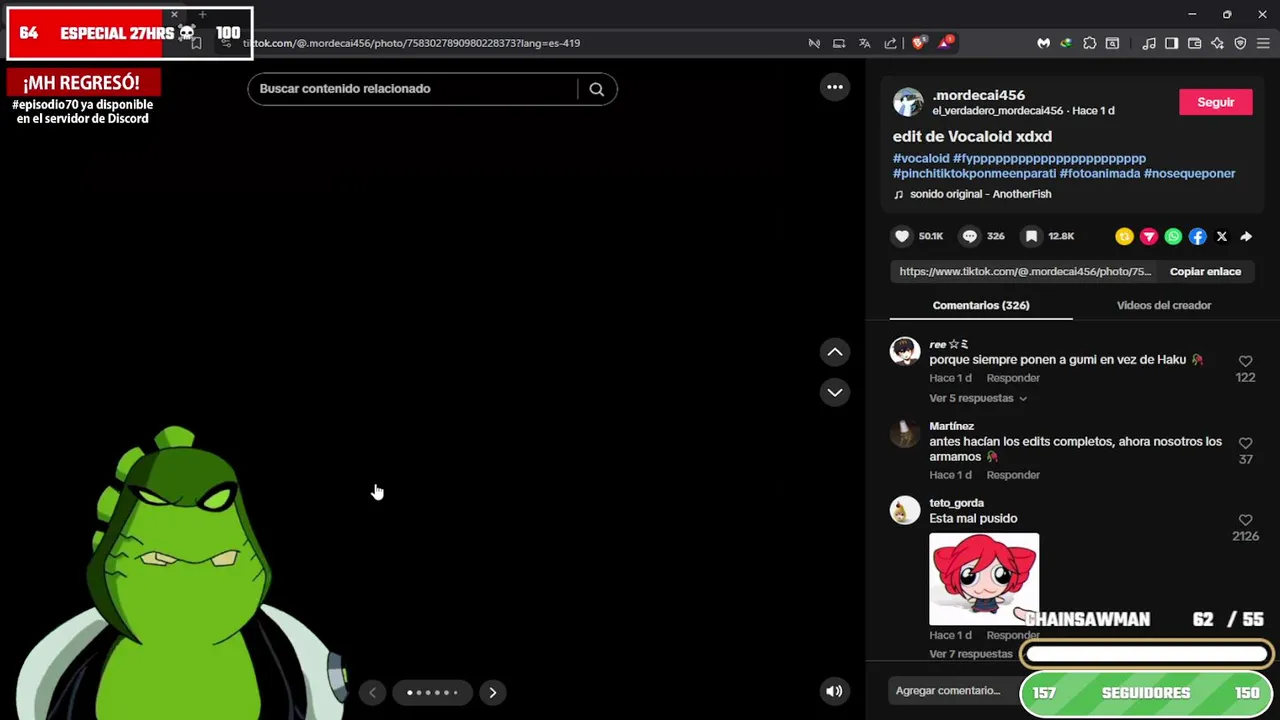Screen dimensions: 1280x720
Task: Click the translate page icon in address bar
Action: [x=865, y=43]
